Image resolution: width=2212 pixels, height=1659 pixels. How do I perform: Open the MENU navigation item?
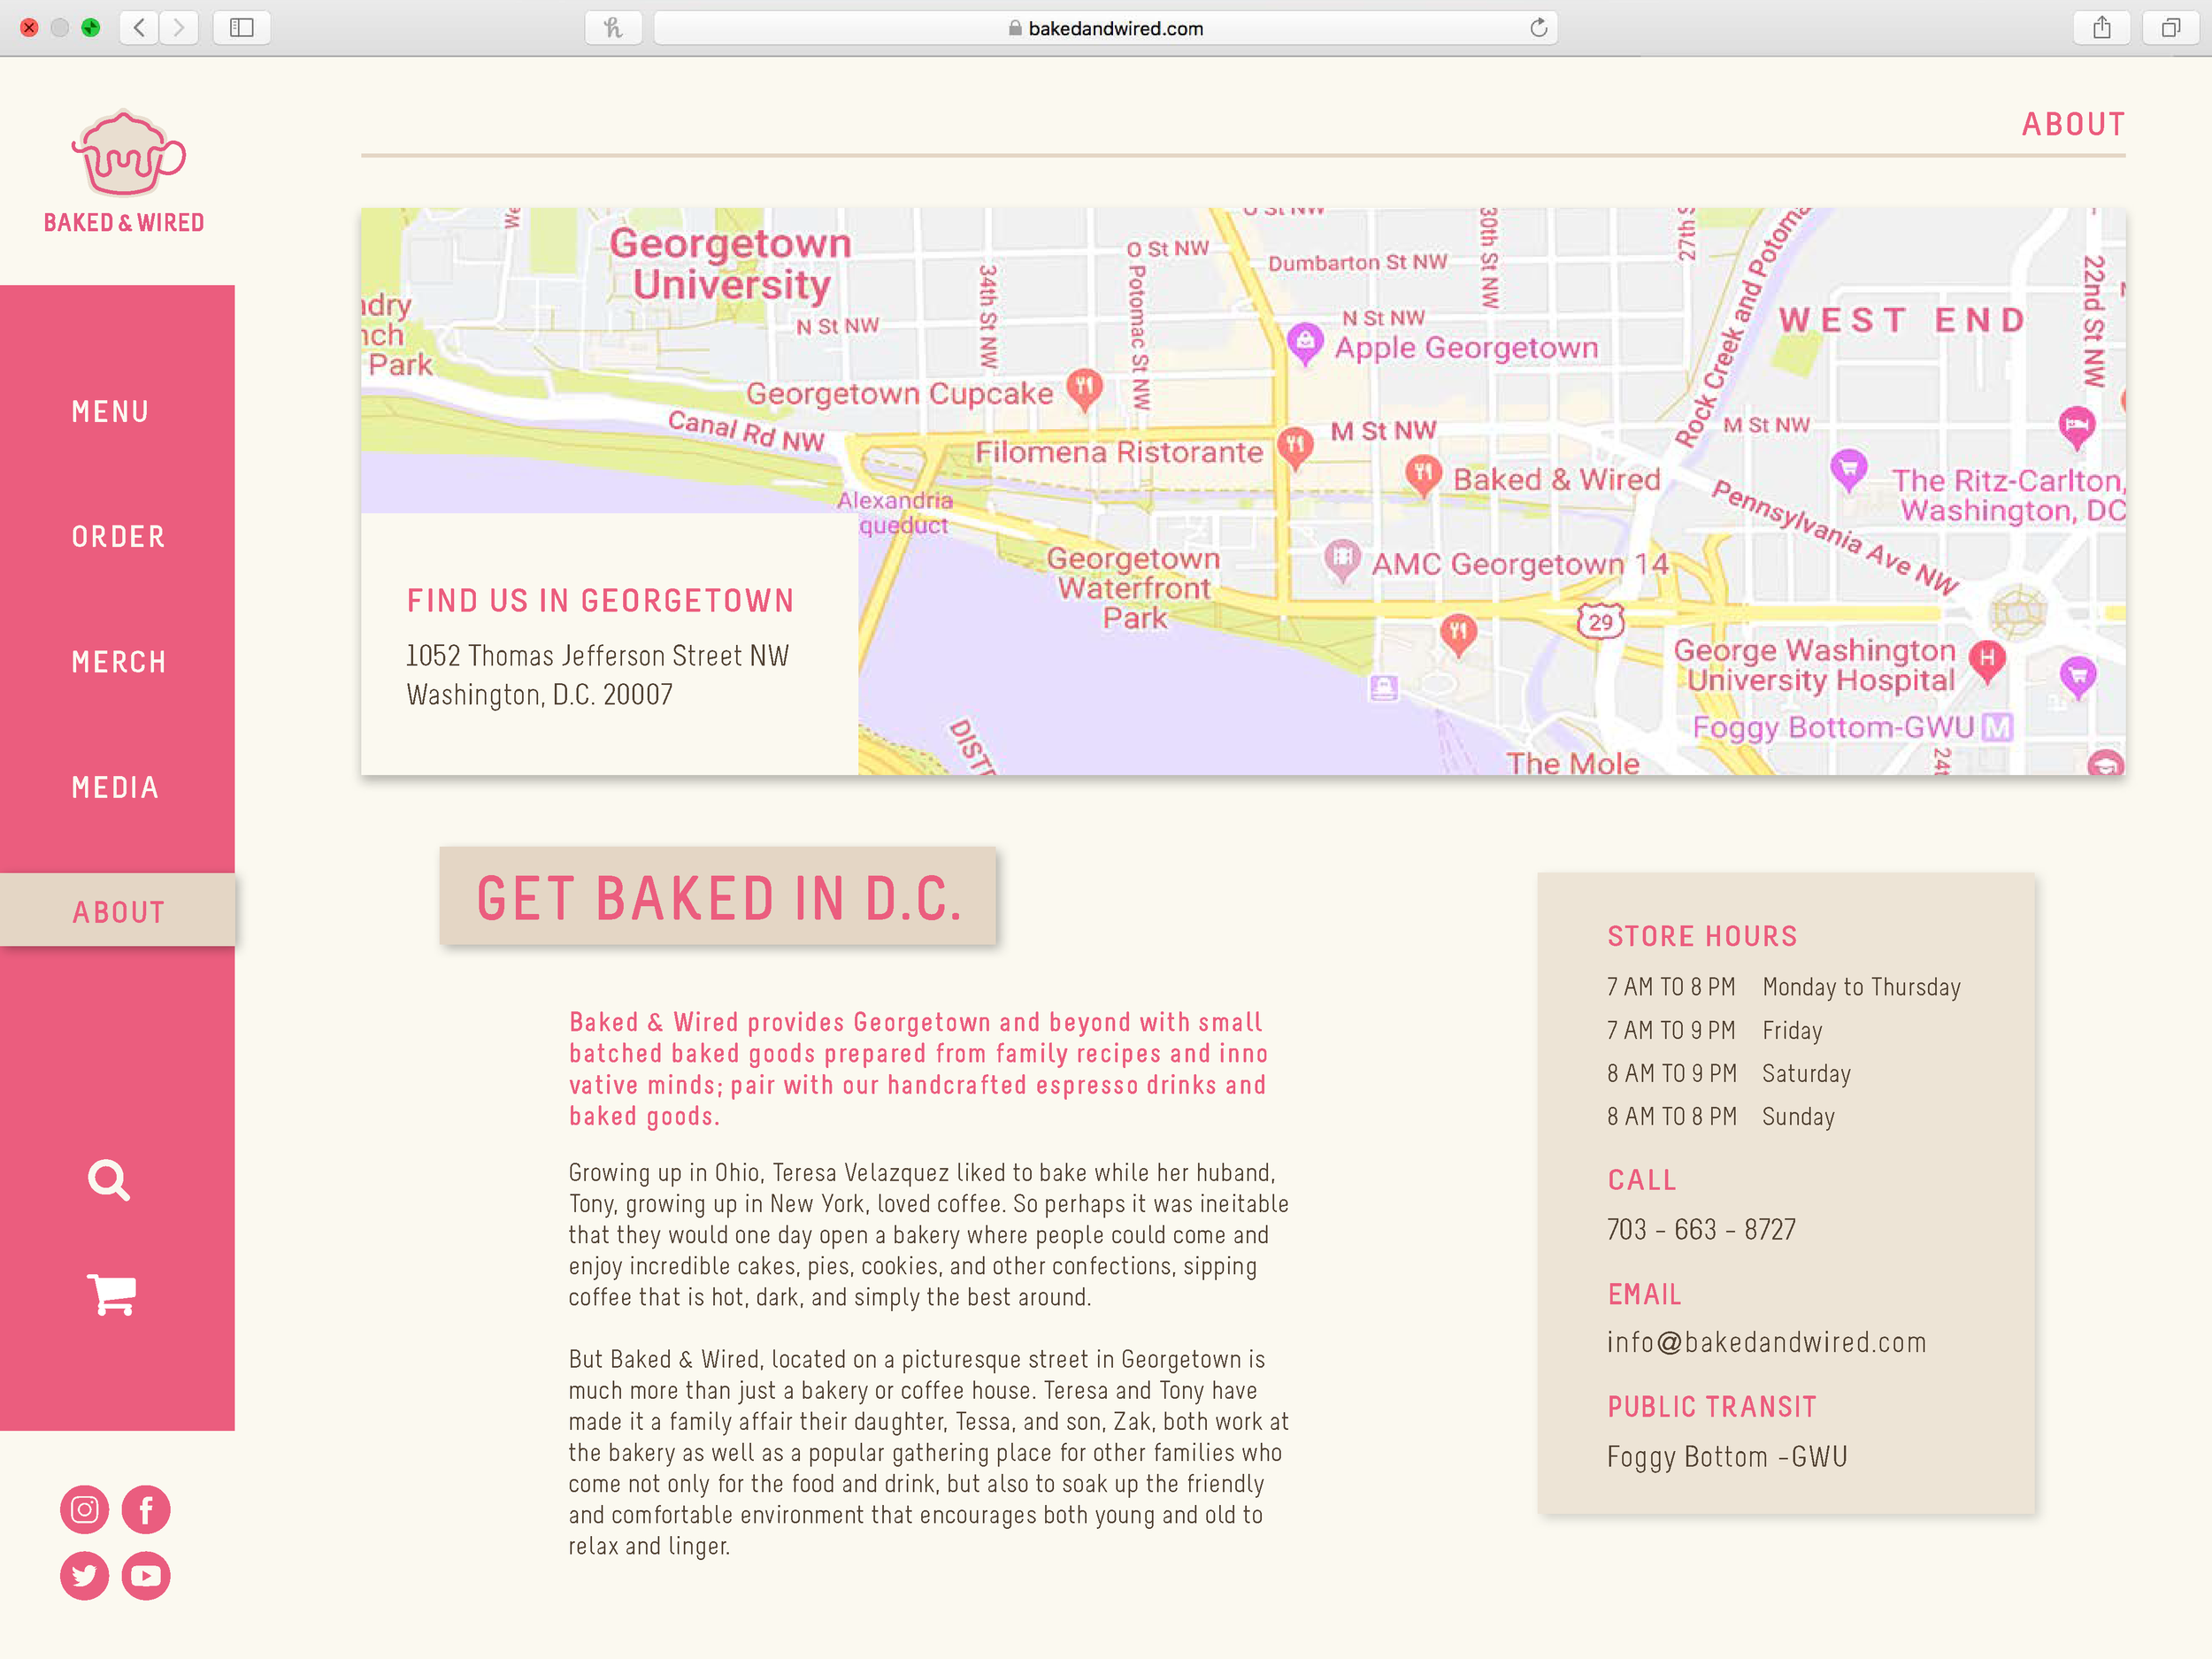(x=110, y=411)
